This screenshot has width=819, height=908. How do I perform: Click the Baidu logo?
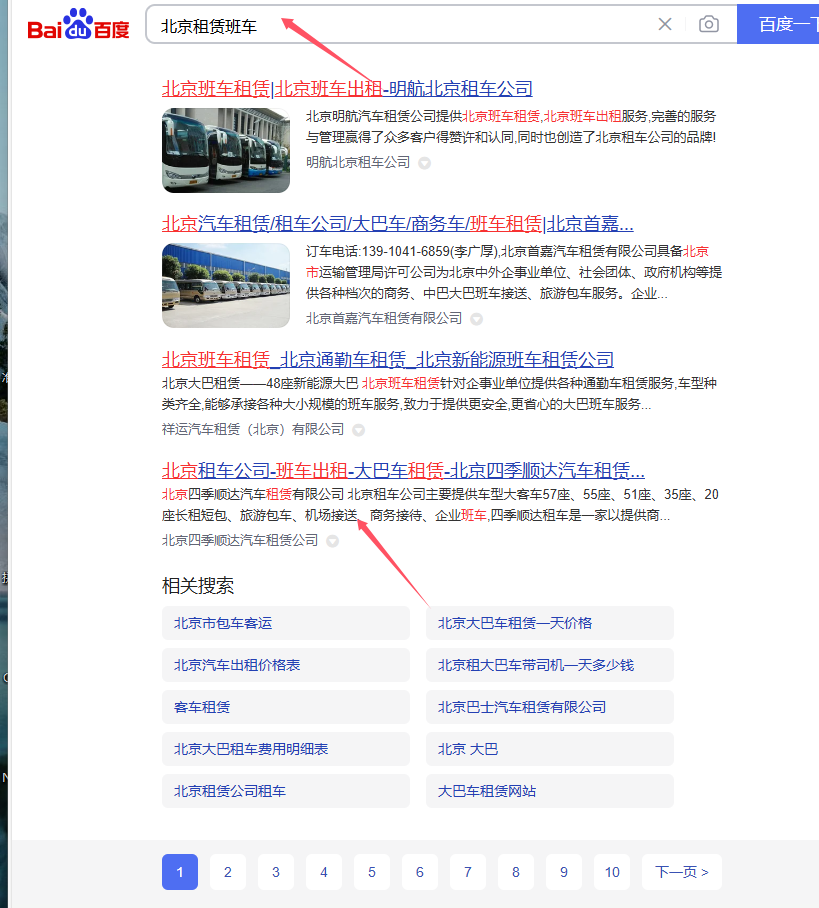tap(78, 24)
